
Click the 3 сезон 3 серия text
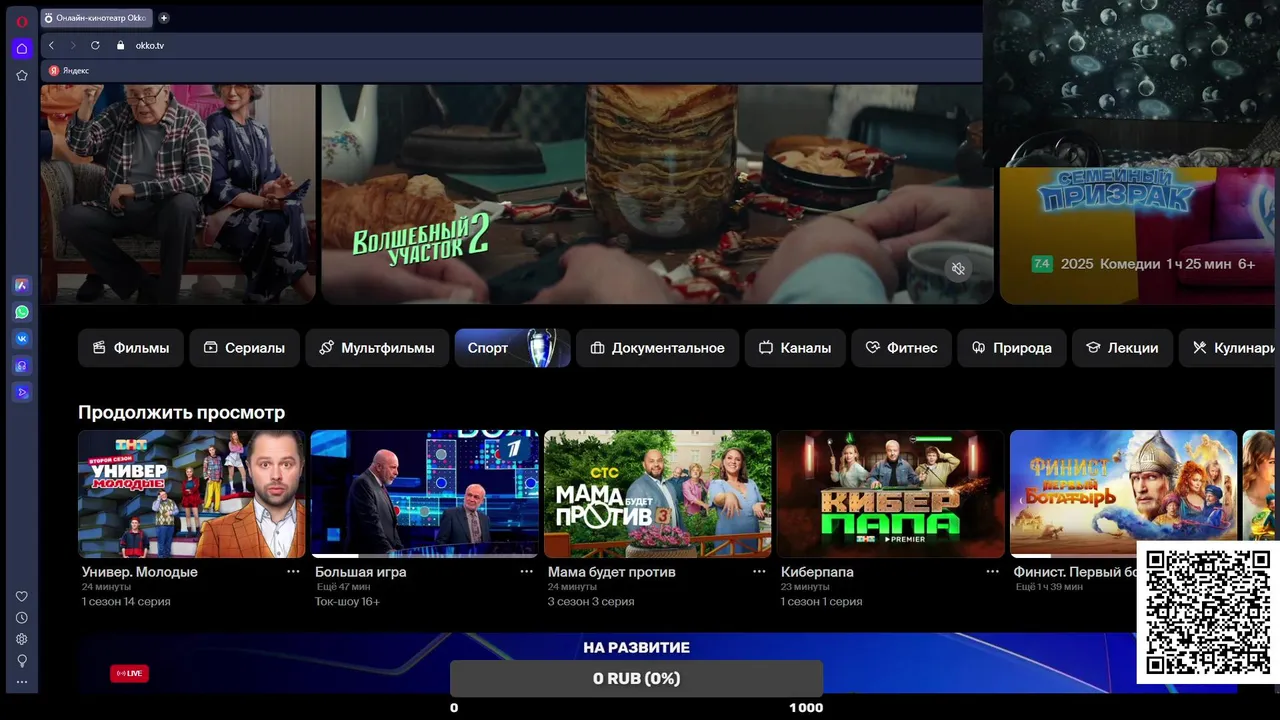591,602
